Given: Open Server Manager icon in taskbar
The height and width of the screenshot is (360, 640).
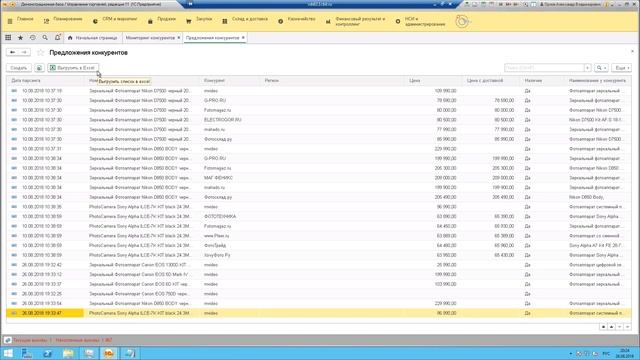Looking at the screenshot, I should tap(27, 353).
